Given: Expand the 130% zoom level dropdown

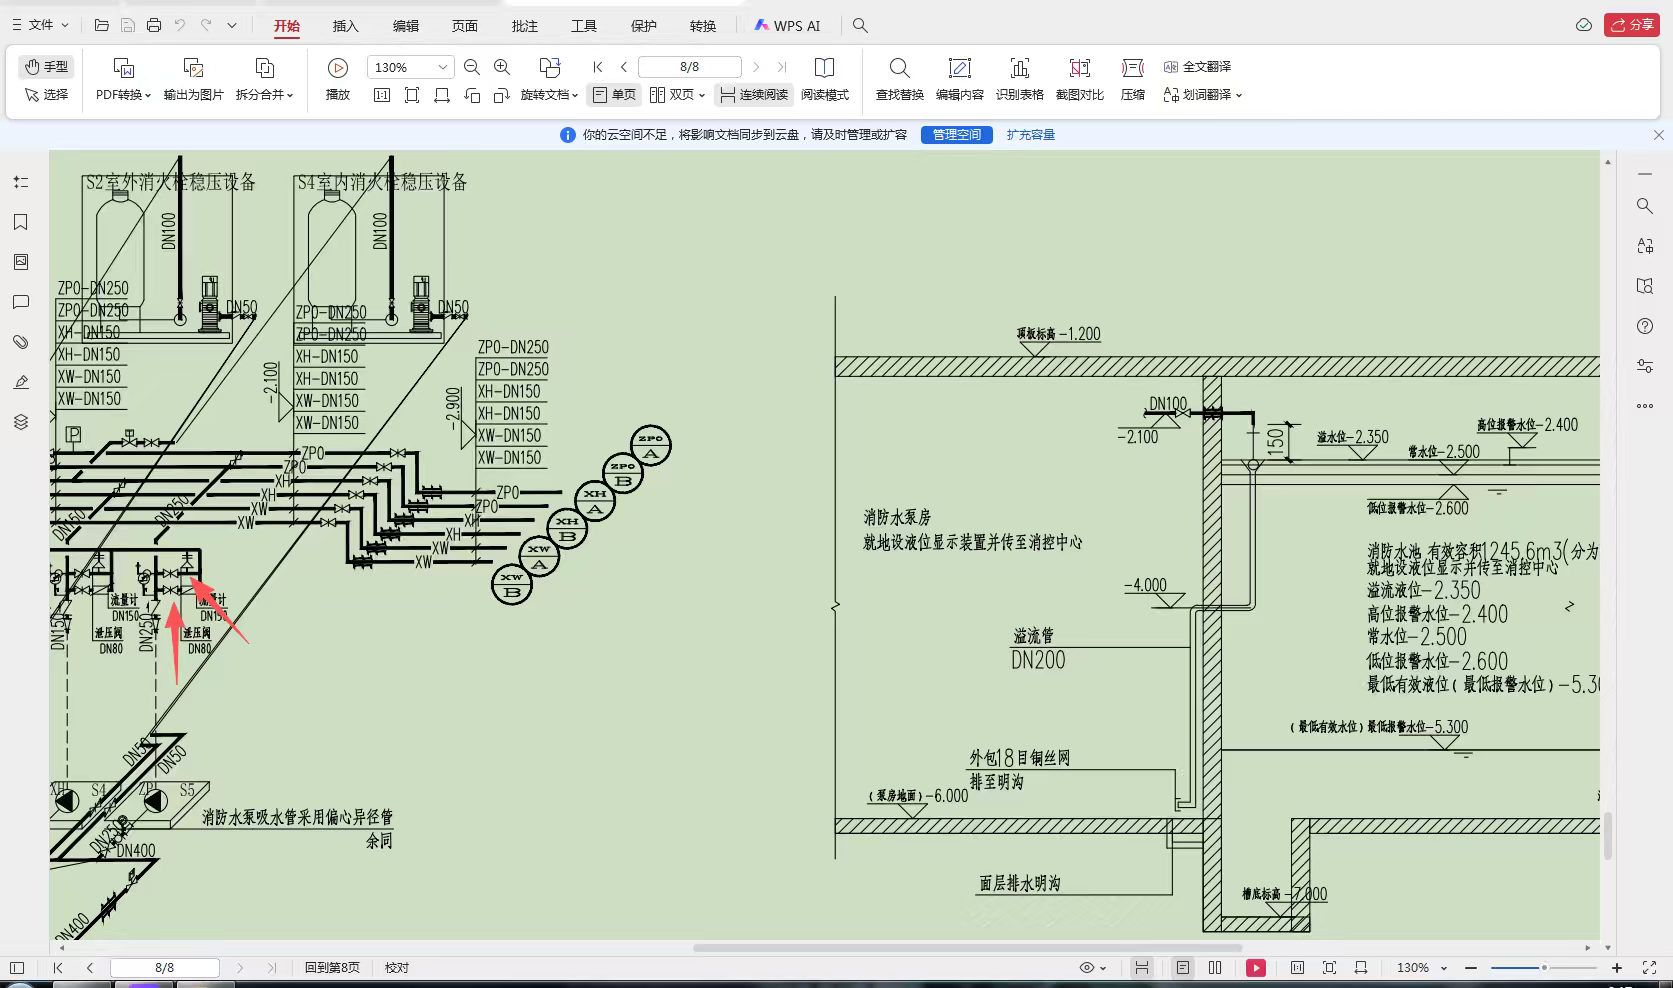Looking at the screenshot, I should [442, 67].
